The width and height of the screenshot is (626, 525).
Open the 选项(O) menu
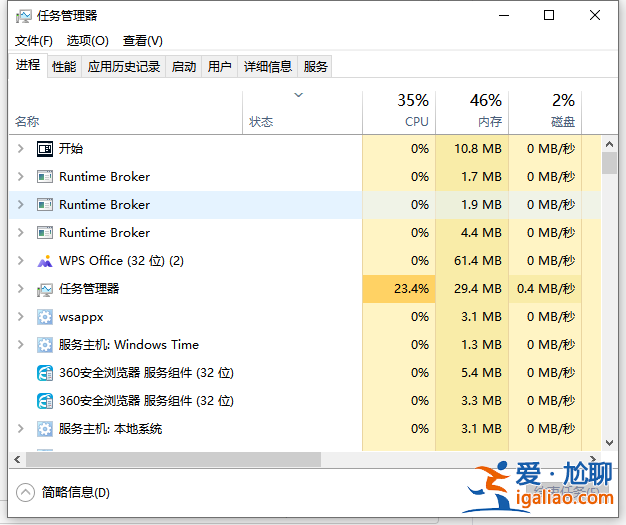(87, 41)
